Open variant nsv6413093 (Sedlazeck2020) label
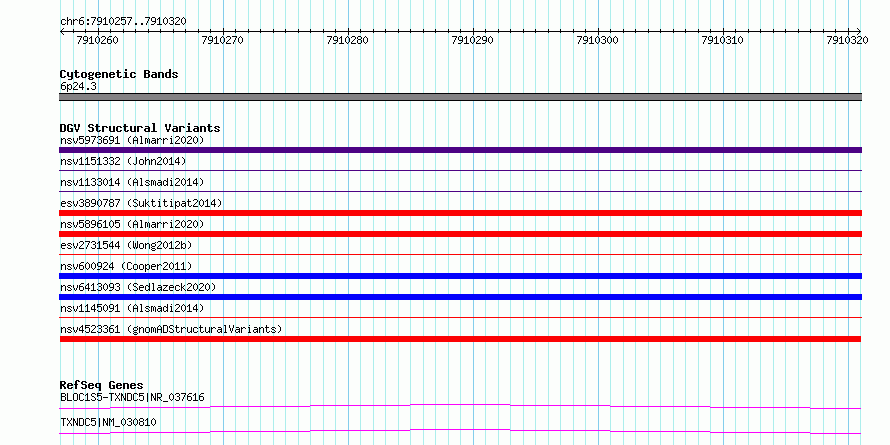Screen dimensions: 890x445 click(x=138, y=287)
